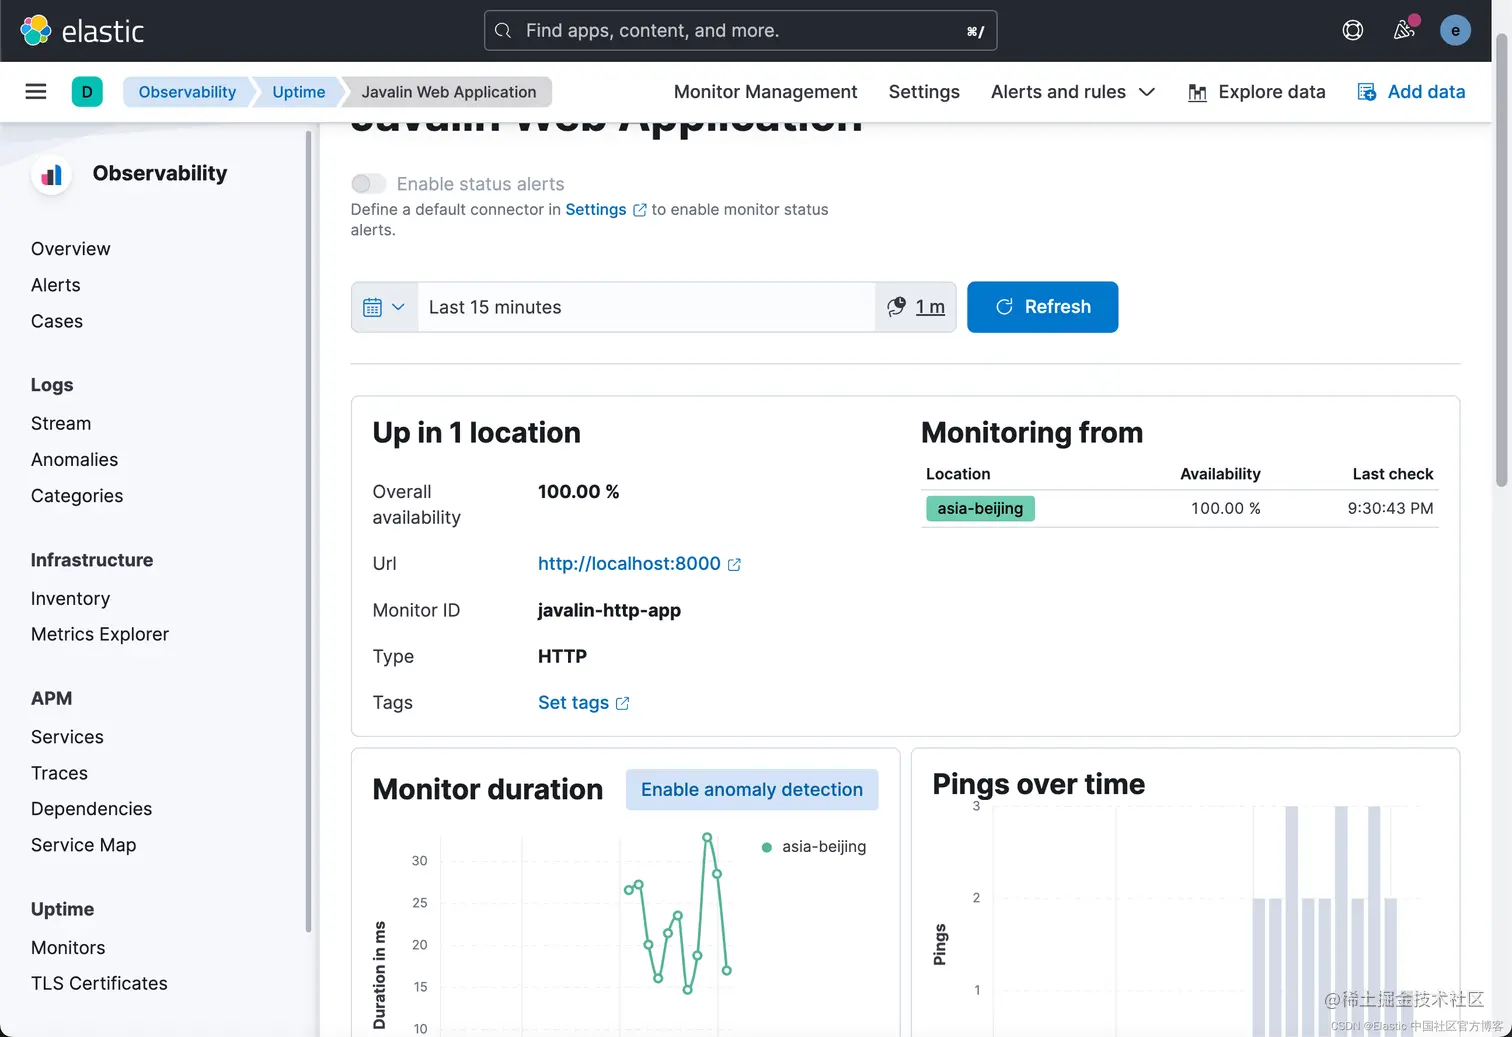Click the Elastic logo
The width and height of the screenshot is (1512, 1037).
click(82, 31)
